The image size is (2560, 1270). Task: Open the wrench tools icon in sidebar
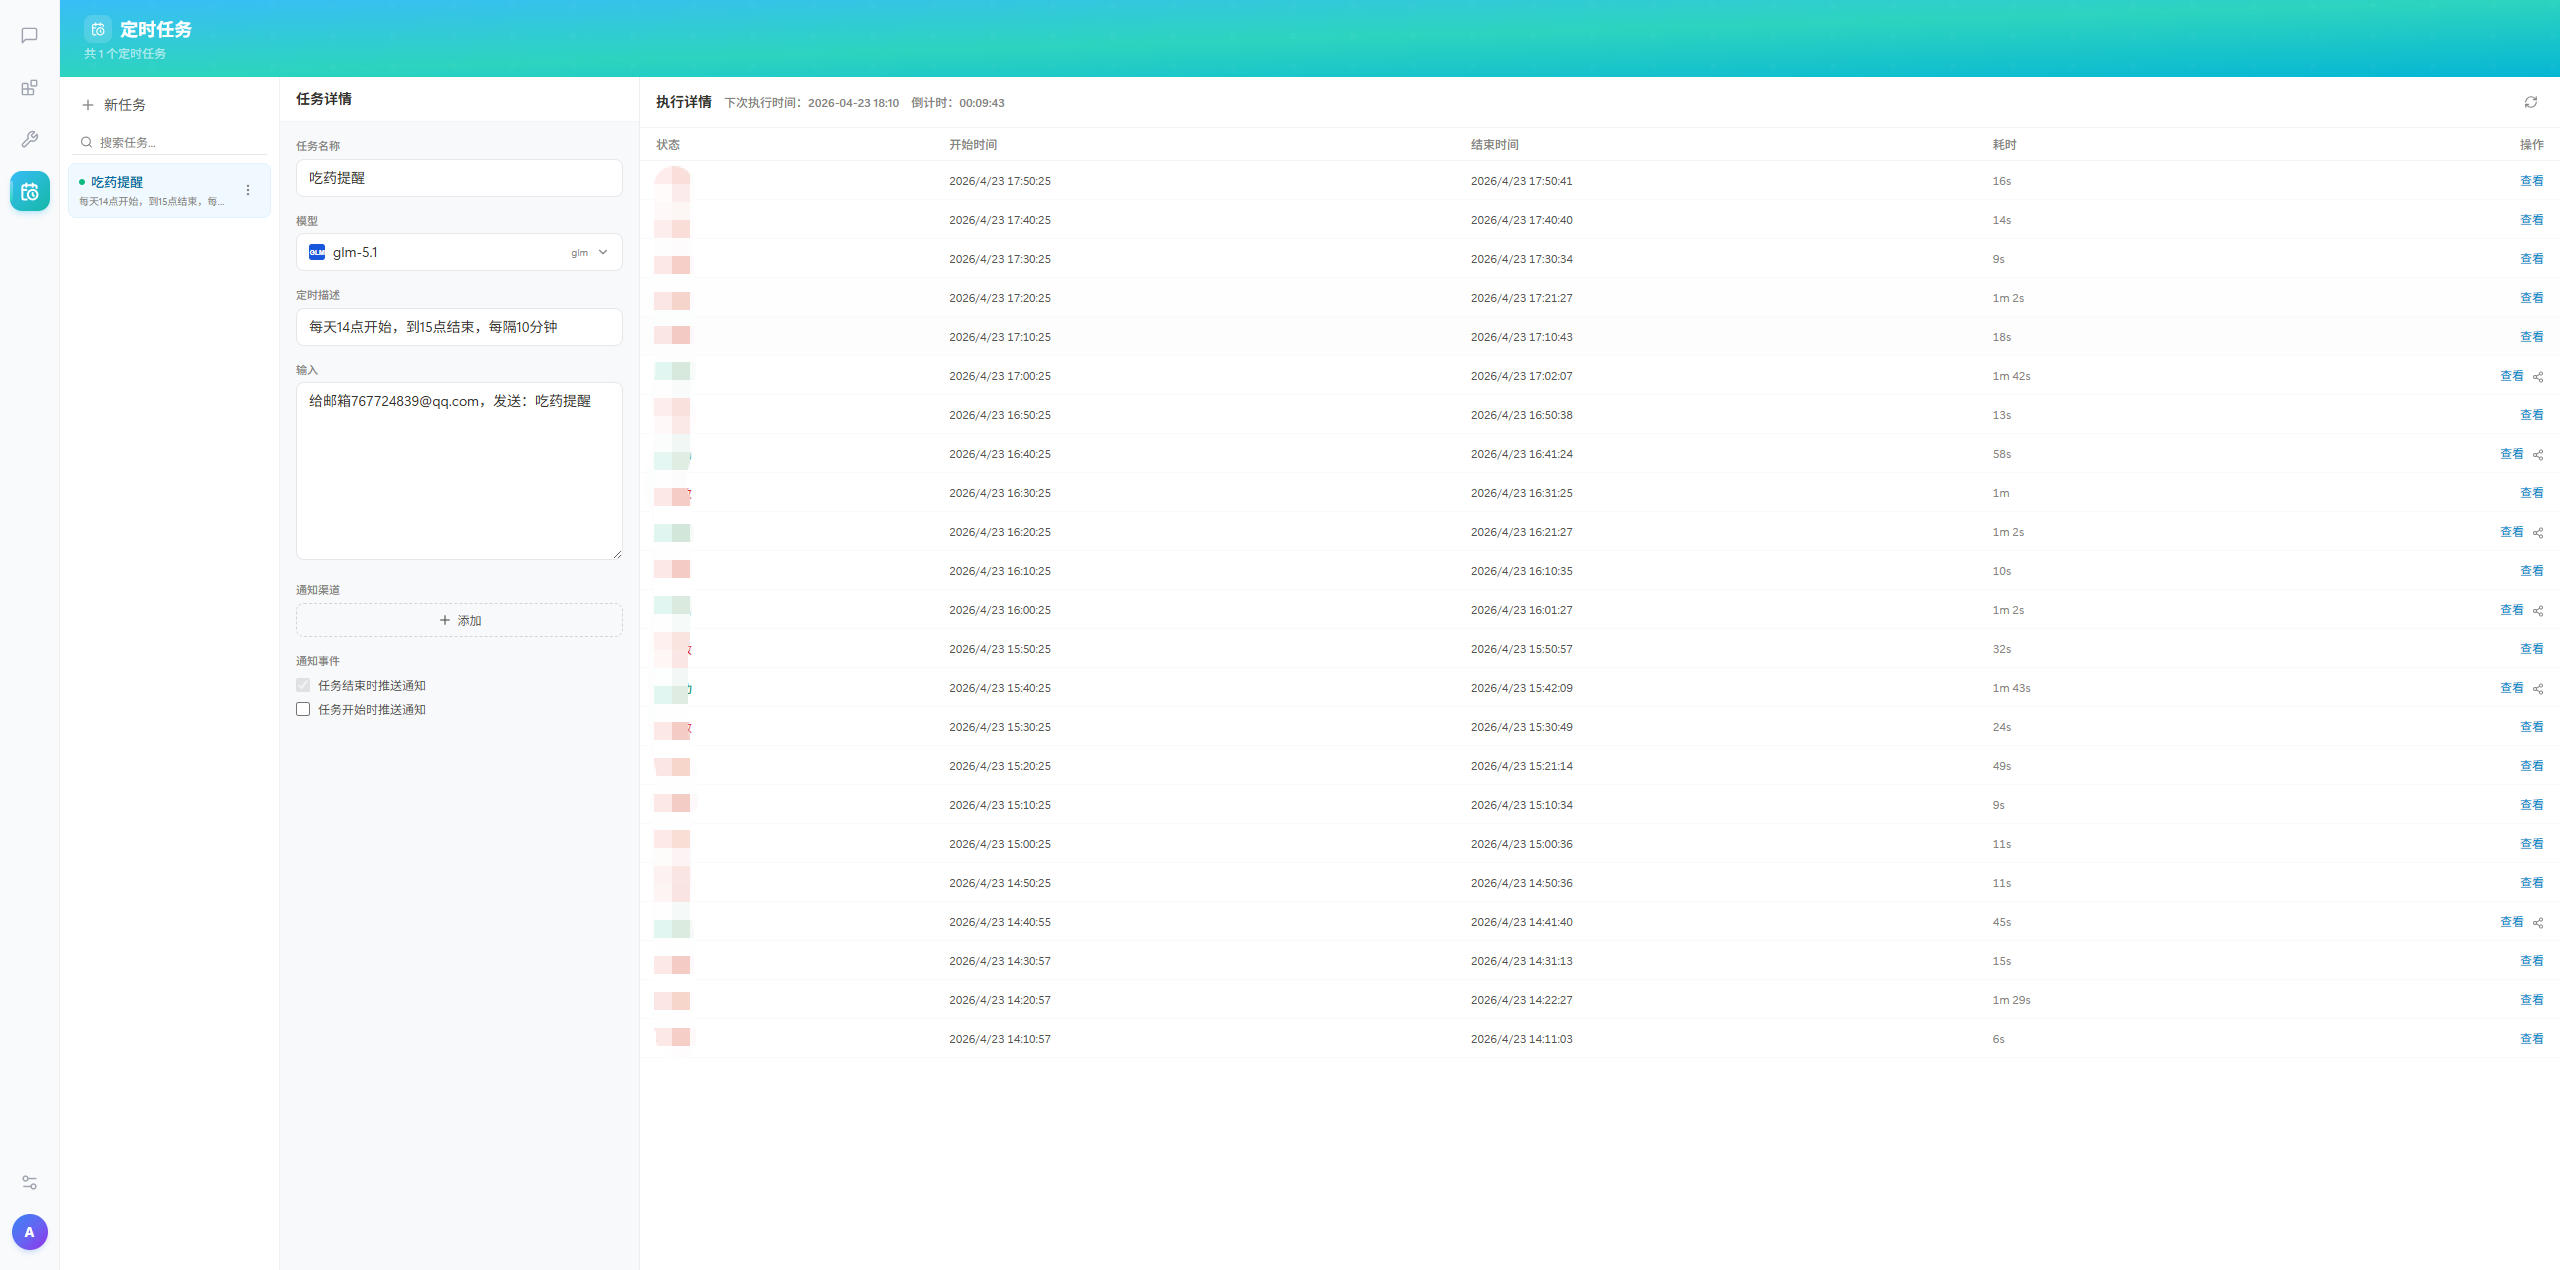pyautogui.click(x=29, y=139)
